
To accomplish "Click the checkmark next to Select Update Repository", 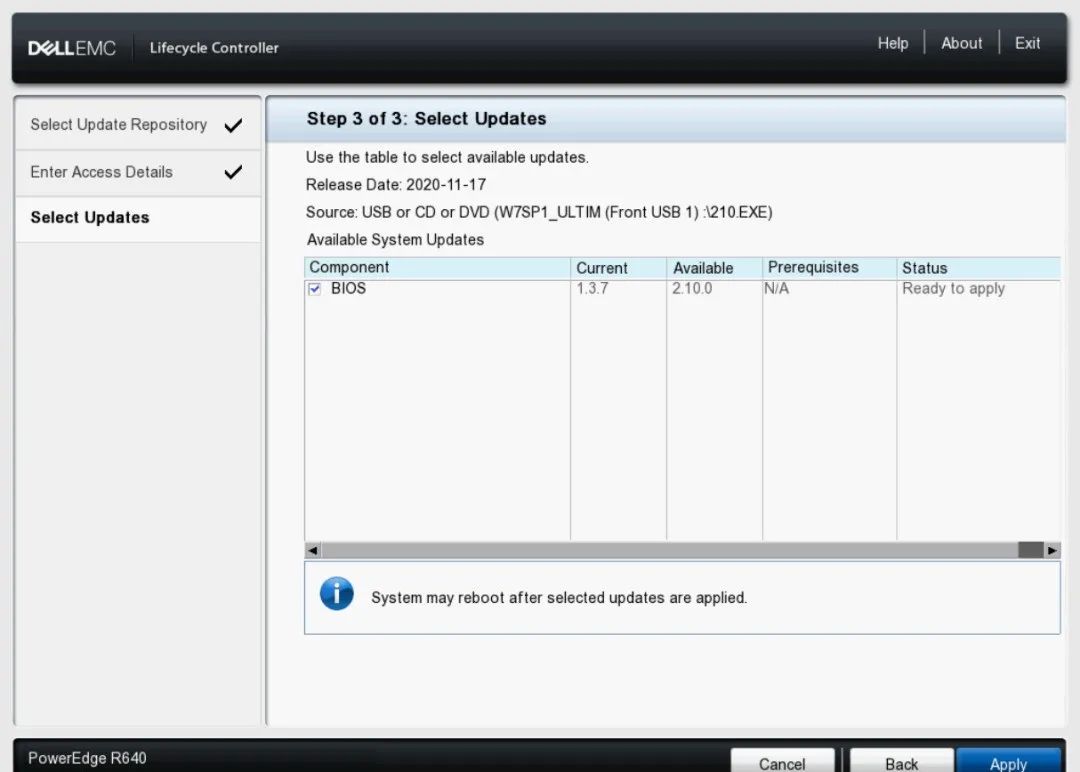I will pos(233,125).
